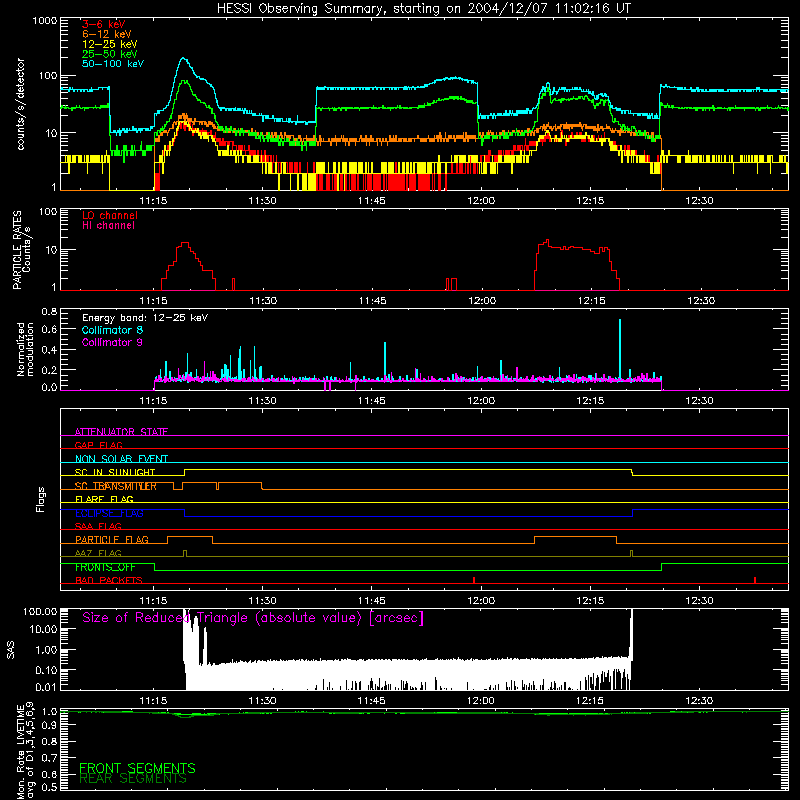Select the 50-100 keV legend label

113,64
